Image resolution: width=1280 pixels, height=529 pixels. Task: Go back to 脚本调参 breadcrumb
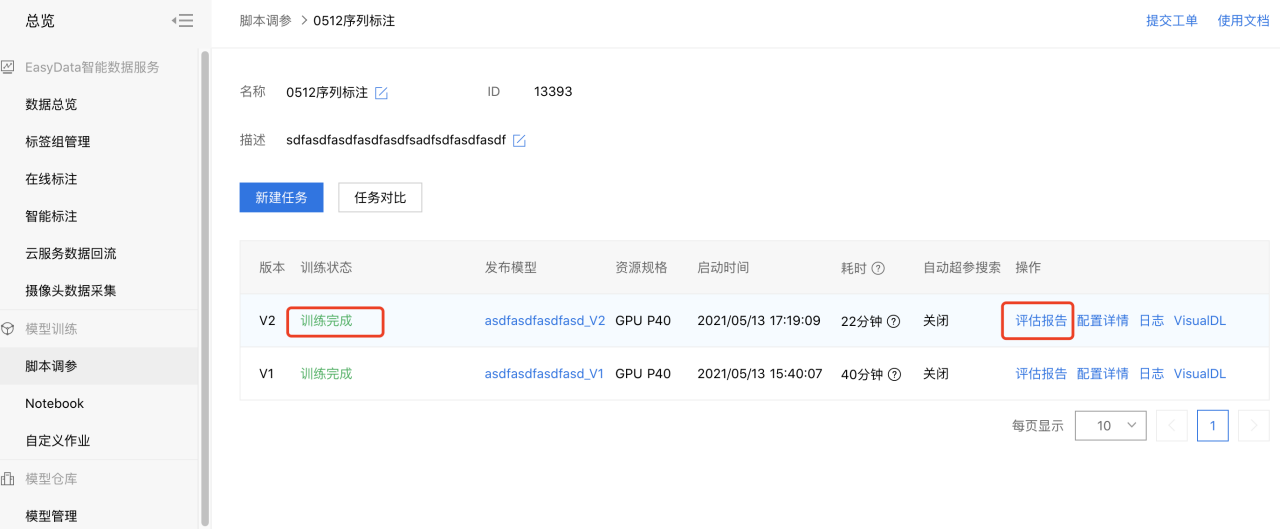[x=266, y=20]
